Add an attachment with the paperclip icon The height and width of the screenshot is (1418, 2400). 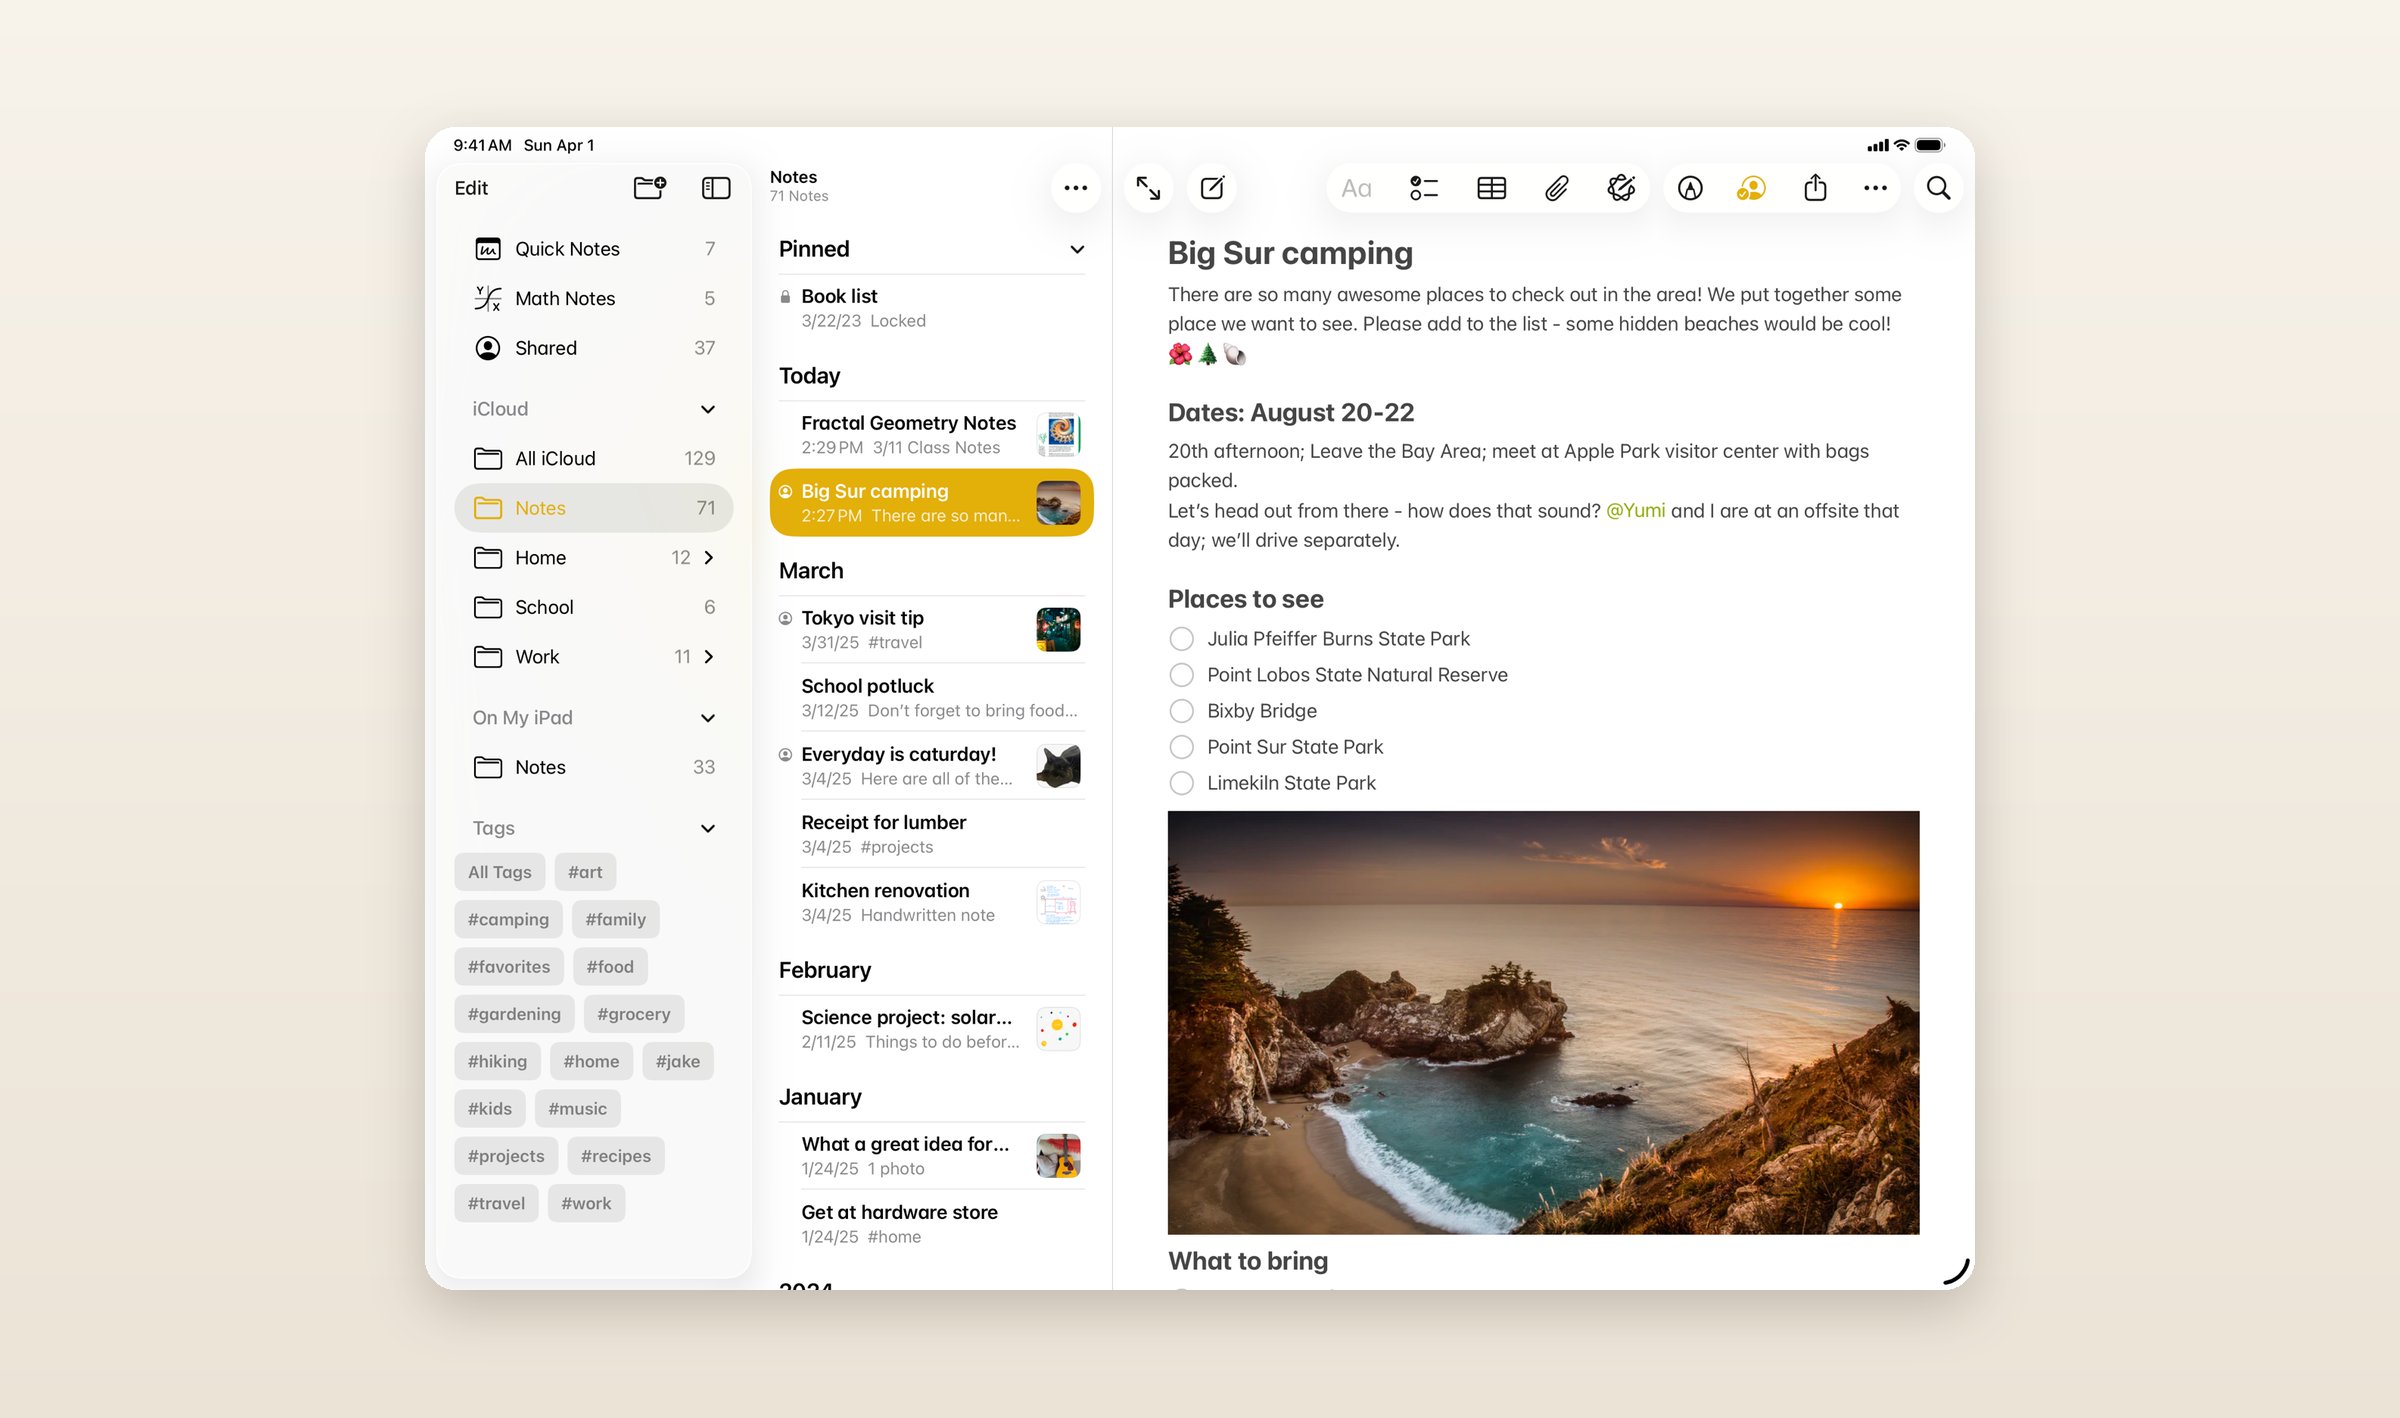tap(1556, 188)
